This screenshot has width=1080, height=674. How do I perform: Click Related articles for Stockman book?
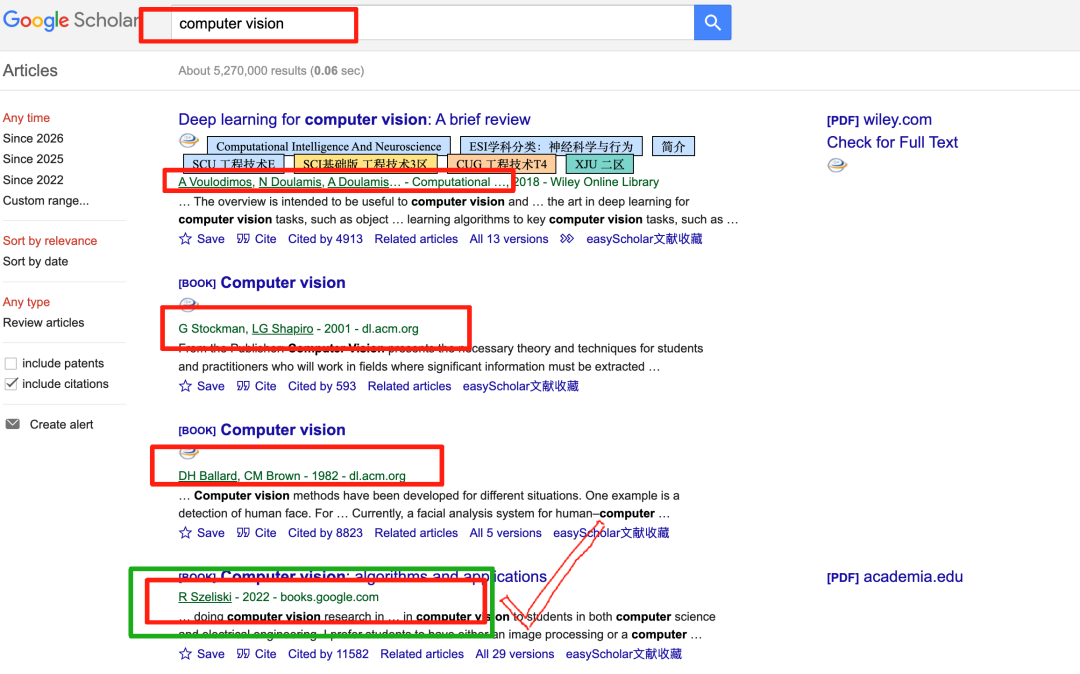pyautogui.click(x=409, y=386)
